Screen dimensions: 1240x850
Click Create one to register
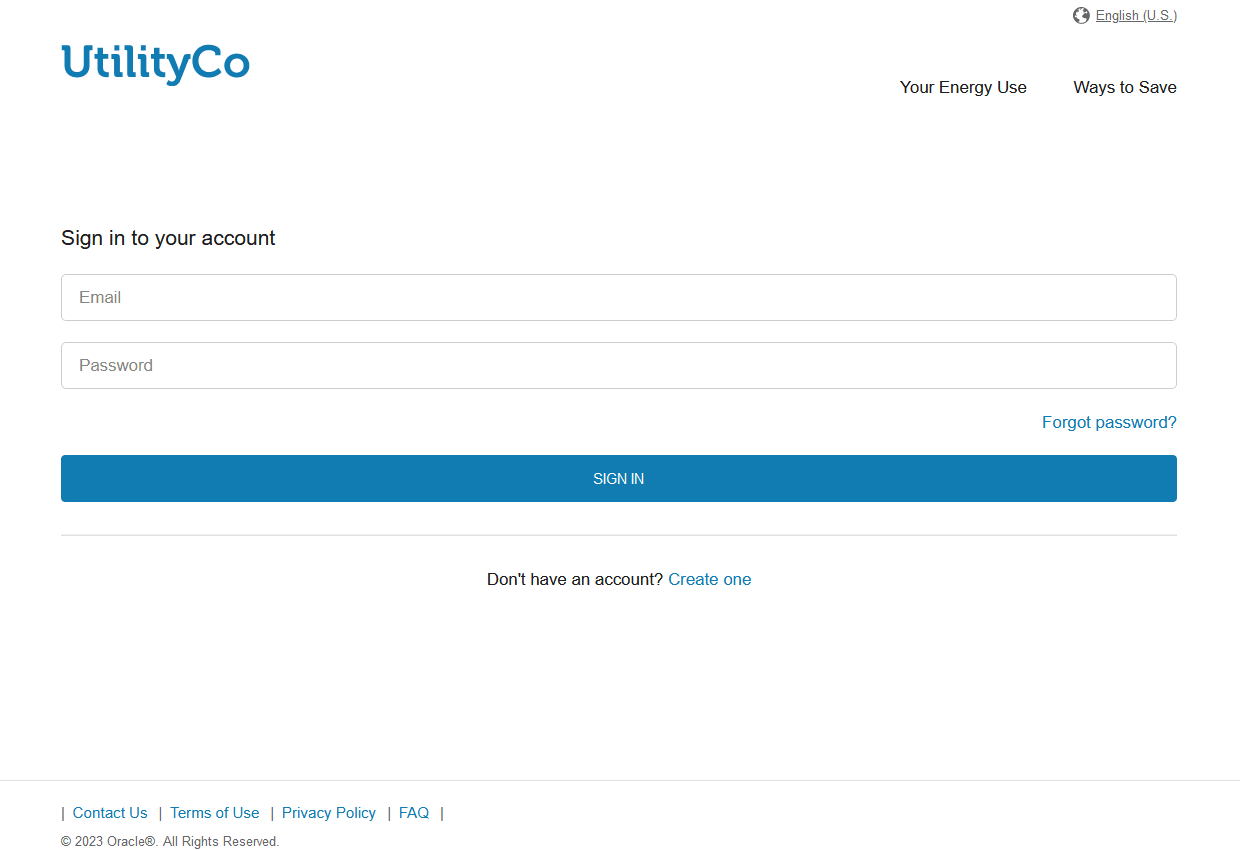pos(710,579)
